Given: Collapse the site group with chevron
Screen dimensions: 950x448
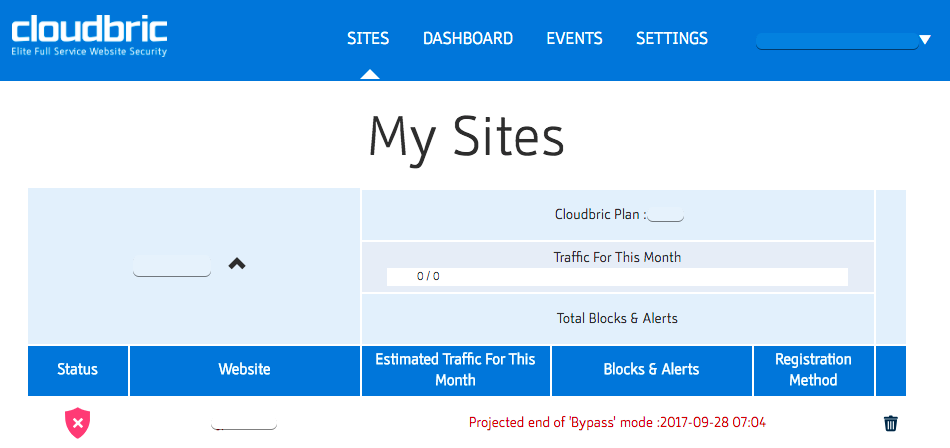Looking at the screenshot, I should pyautogui.click(x=237, y=264).
